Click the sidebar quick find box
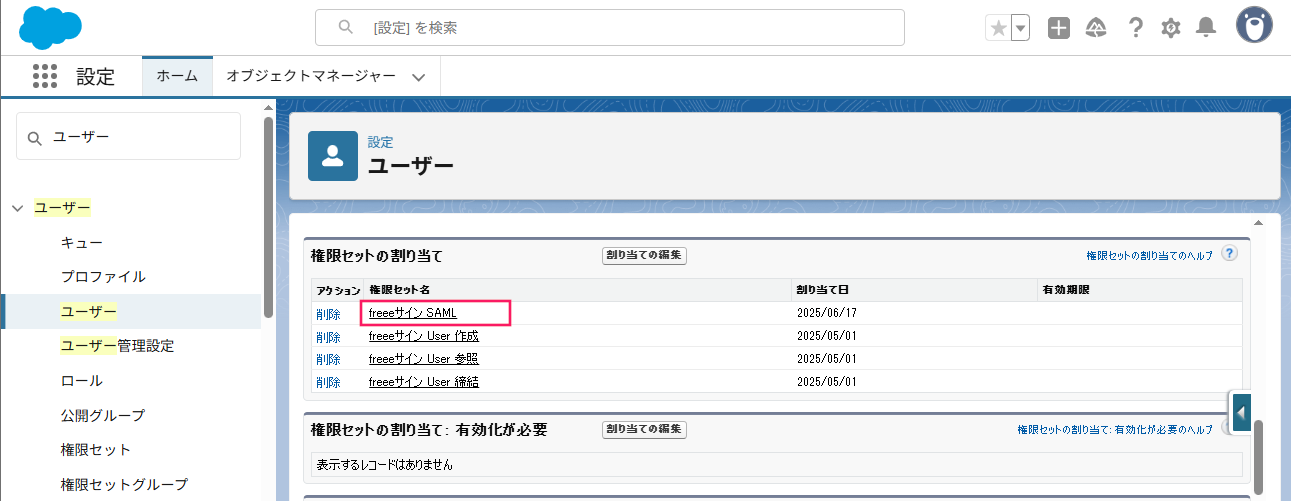This screenshot has height=501, width=1291. [128, 136]
